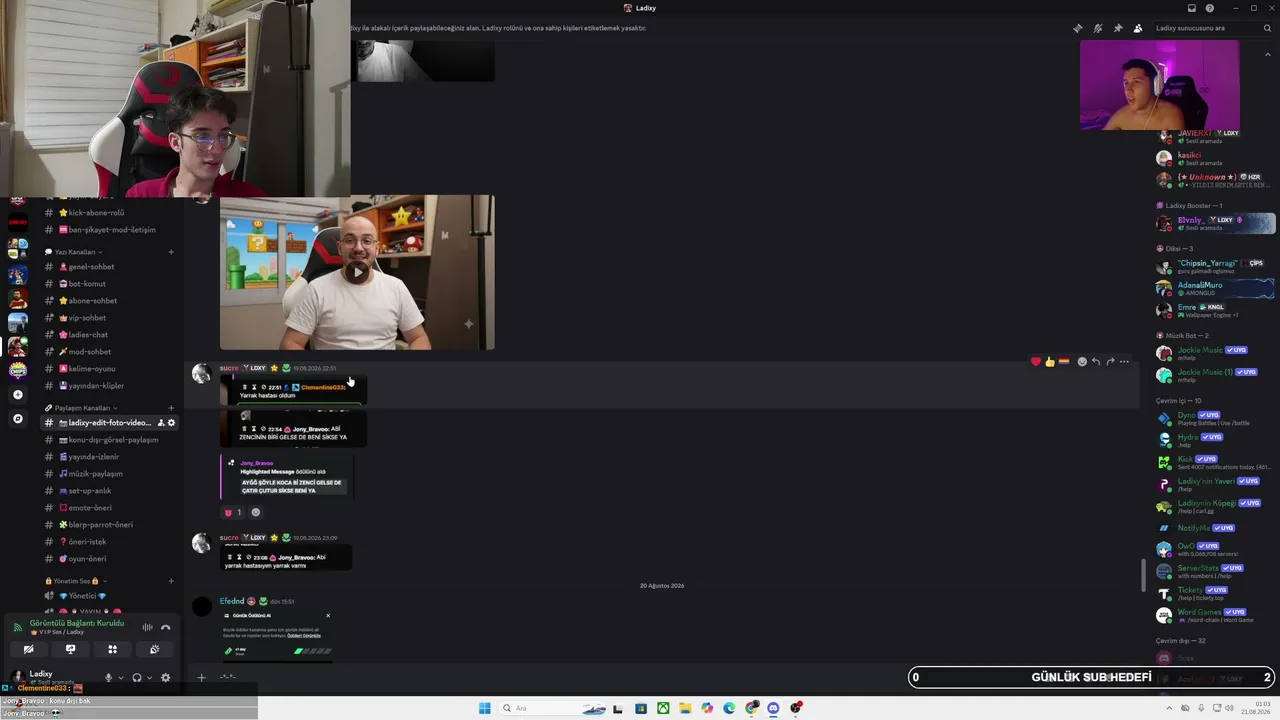The image size is (1280, 720).
Task: Open pinned messages in channel header
Action: coord(1118,28)
